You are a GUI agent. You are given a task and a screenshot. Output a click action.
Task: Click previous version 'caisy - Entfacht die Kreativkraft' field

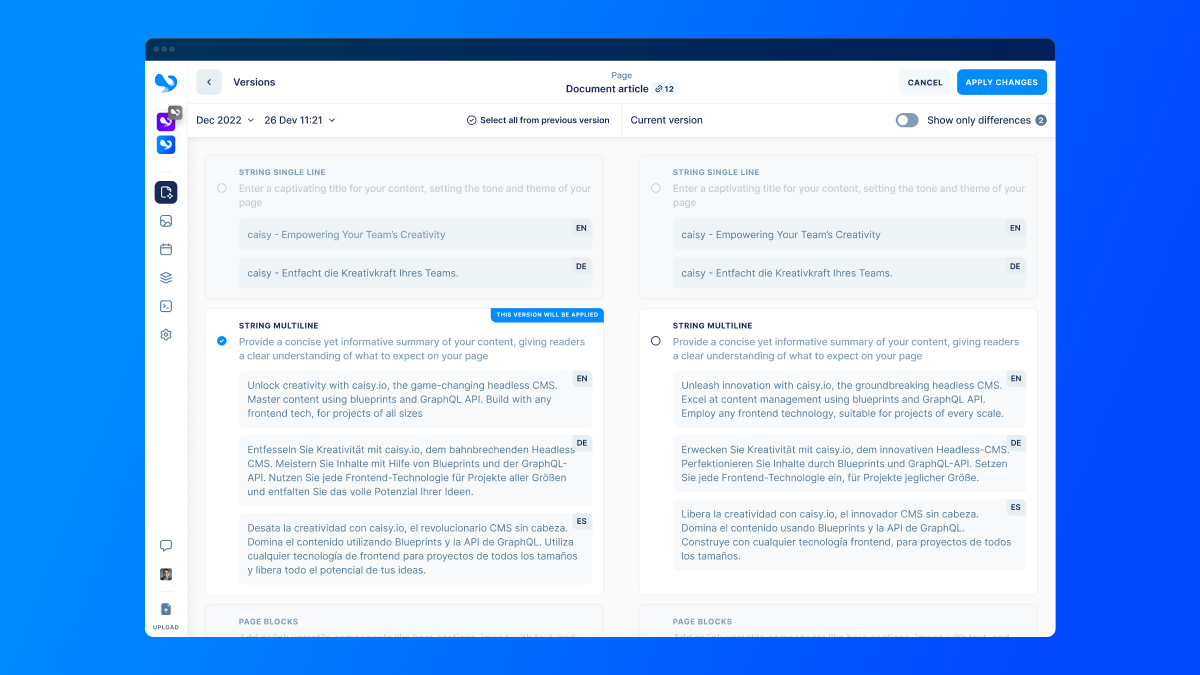tap(416, 273)
